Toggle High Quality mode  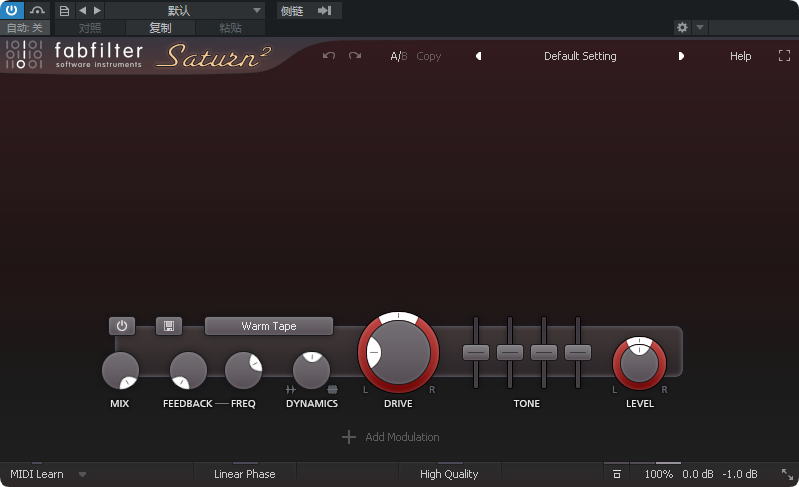[449, 474]
